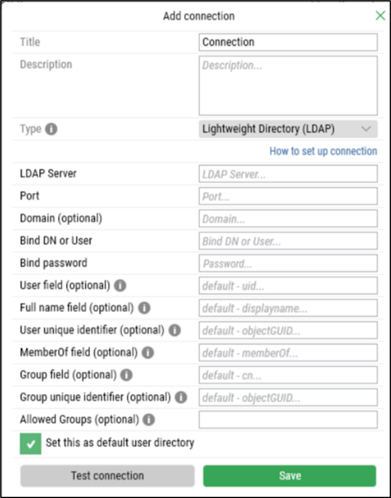Click info icon beside User field (optional)
This screenshot has width=391, height=498.
click(x=120, y=285)
